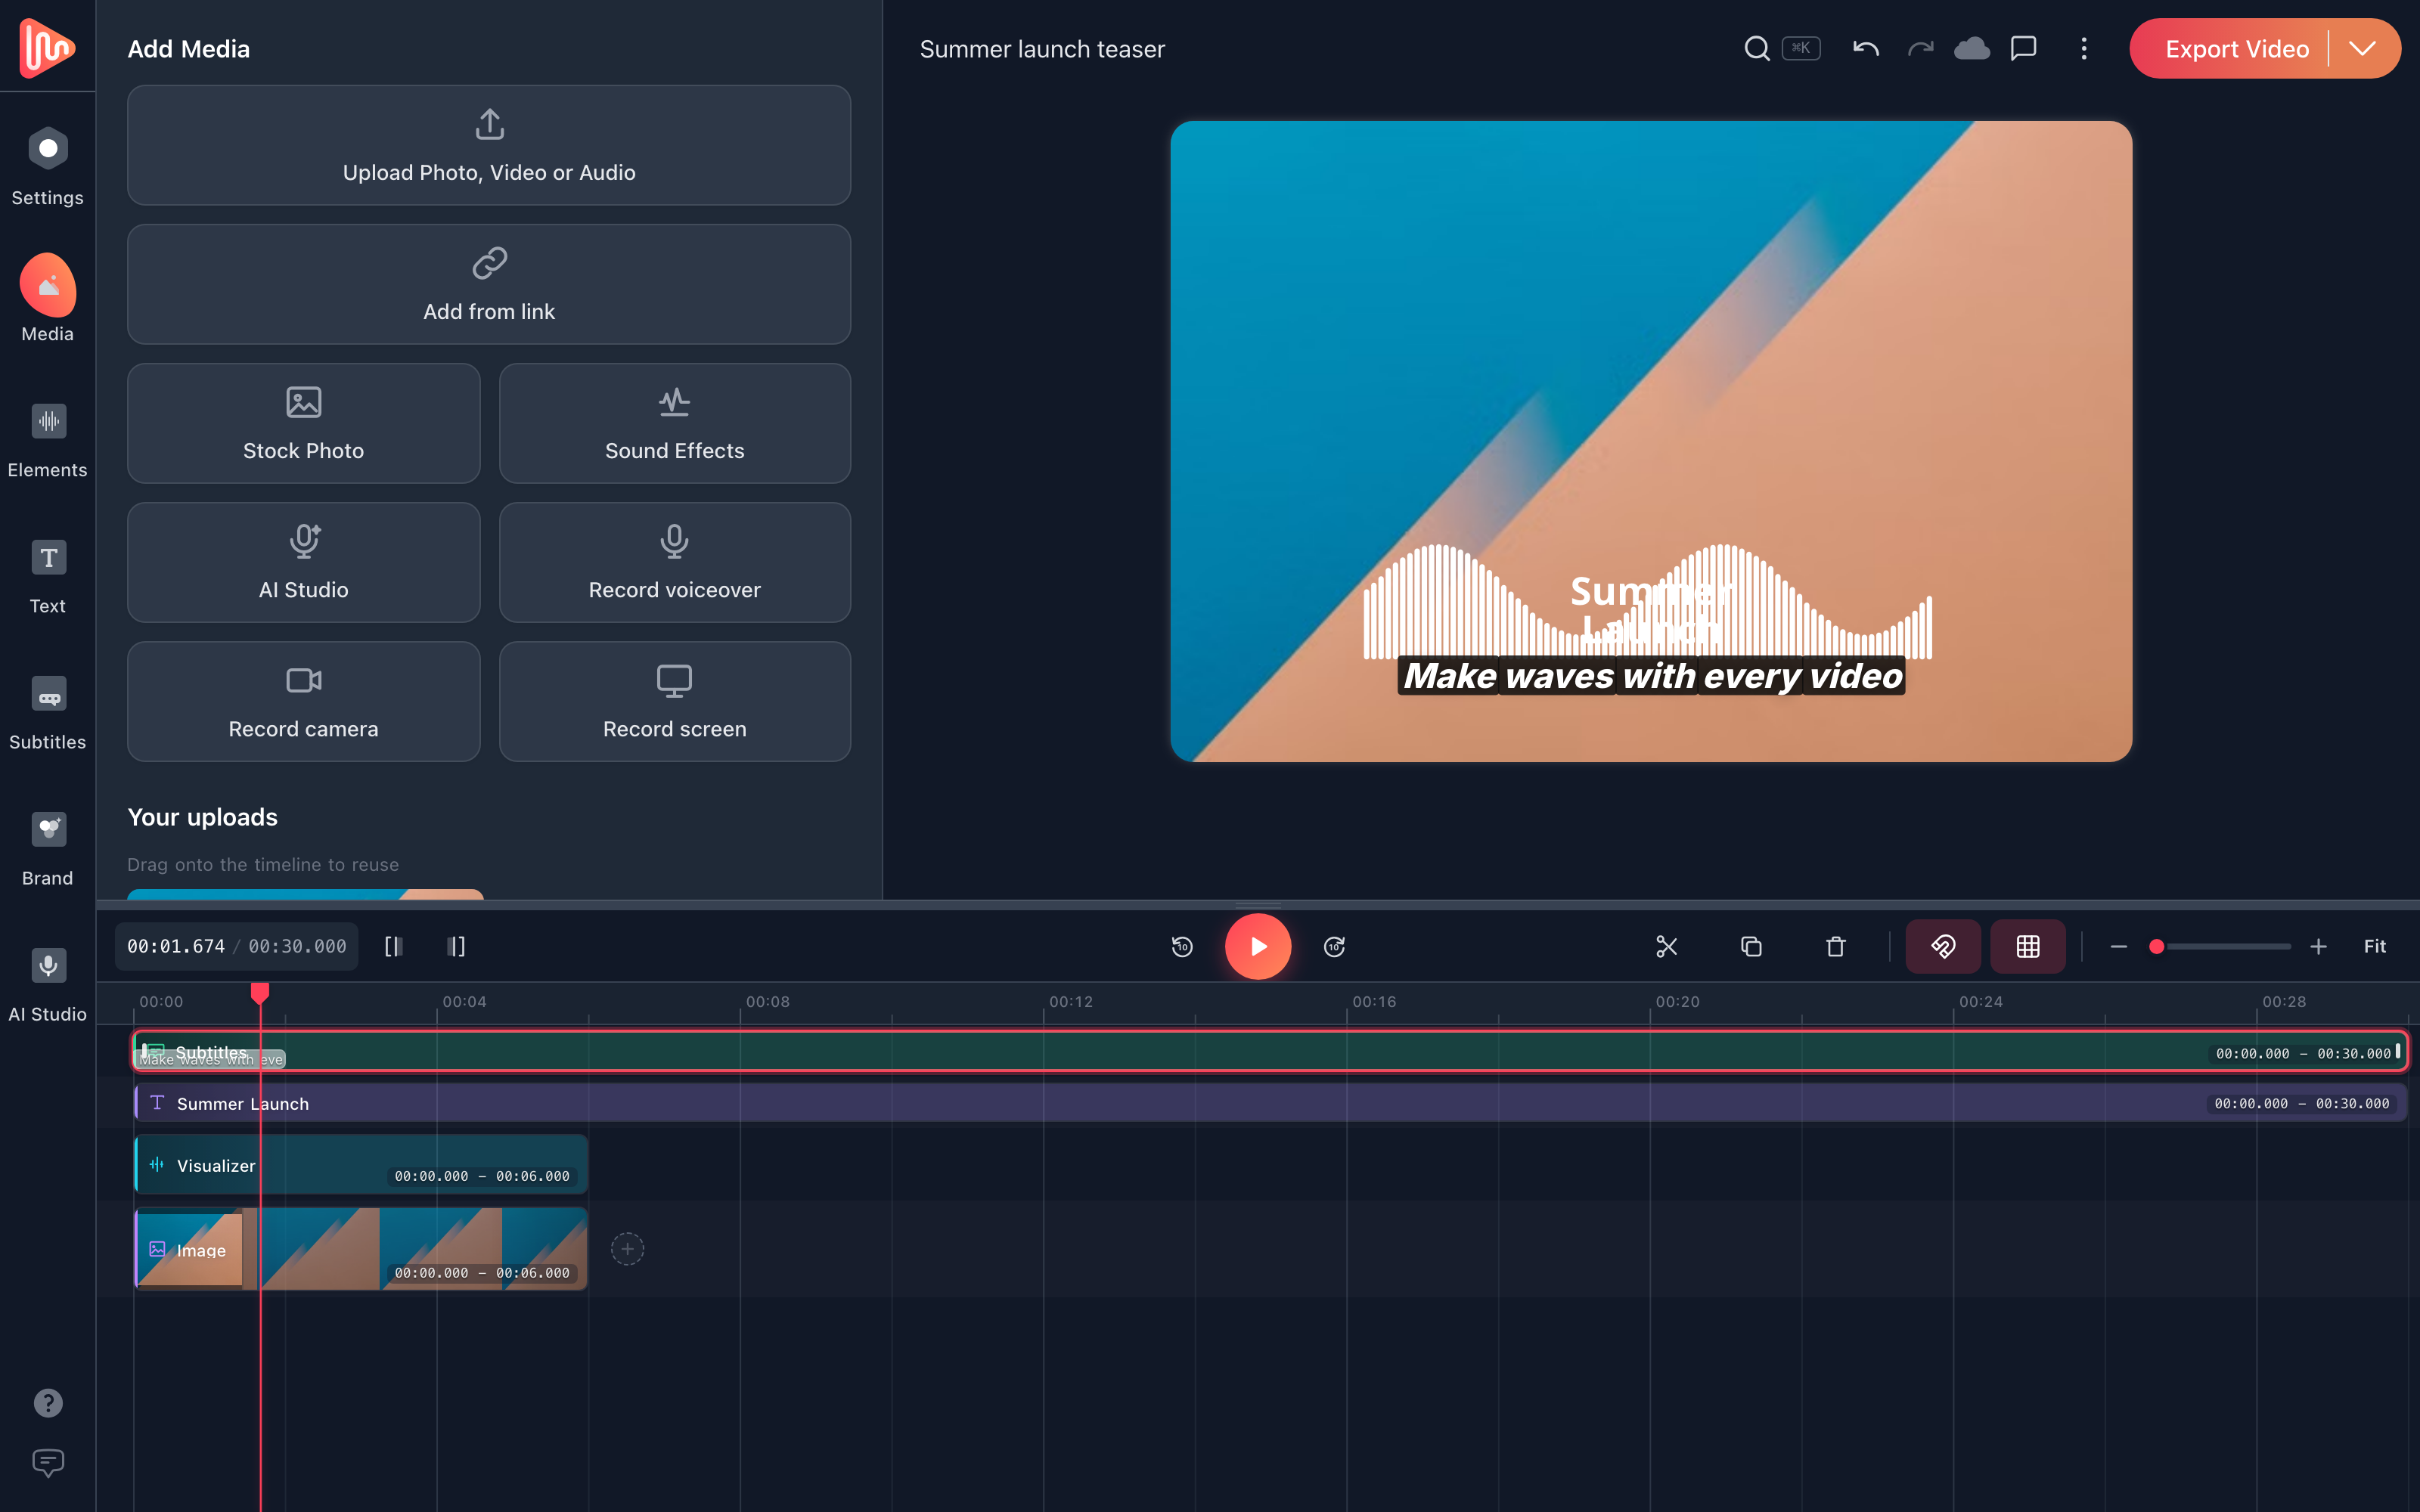Skip back 10 seconds
Viewport: 2420px width, 1512px height.
[x=1182, y=946]
